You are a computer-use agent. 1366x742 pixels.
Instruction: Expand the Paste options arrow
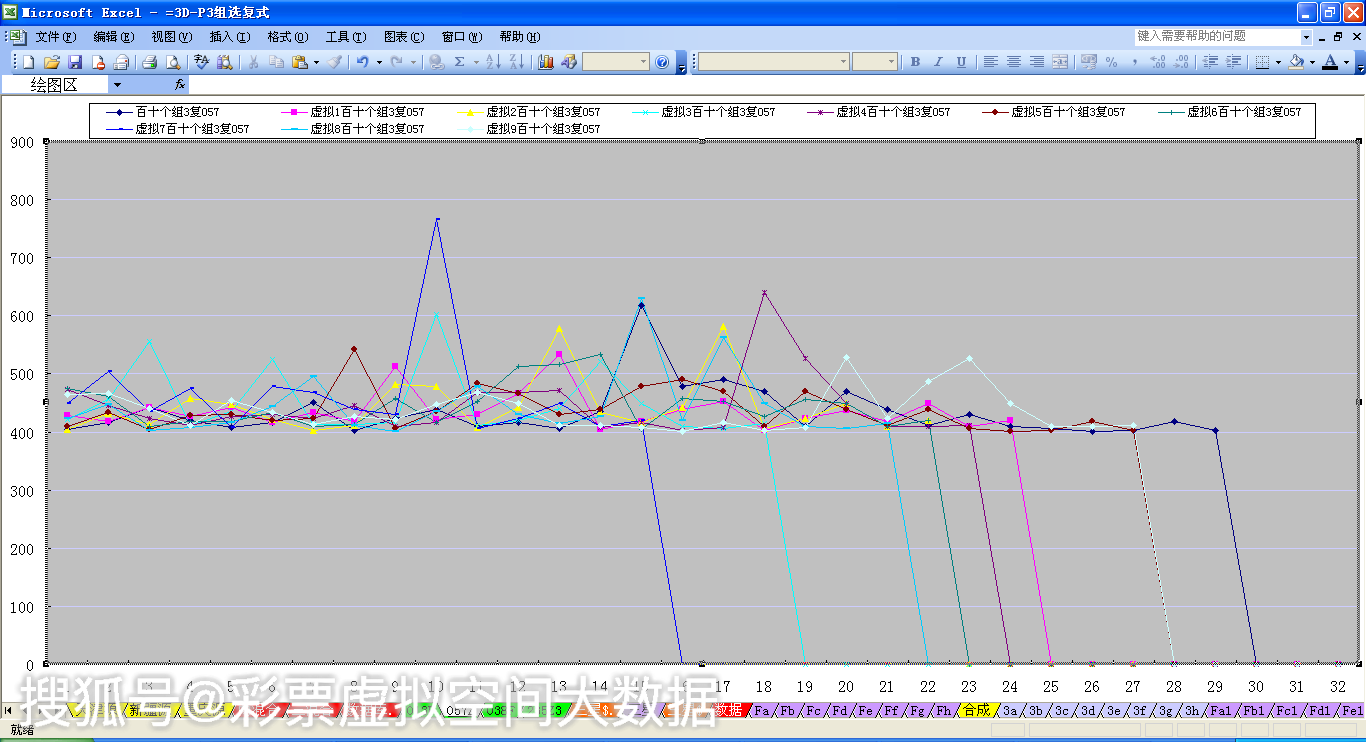pyautogui.click(x=316, y=62)
